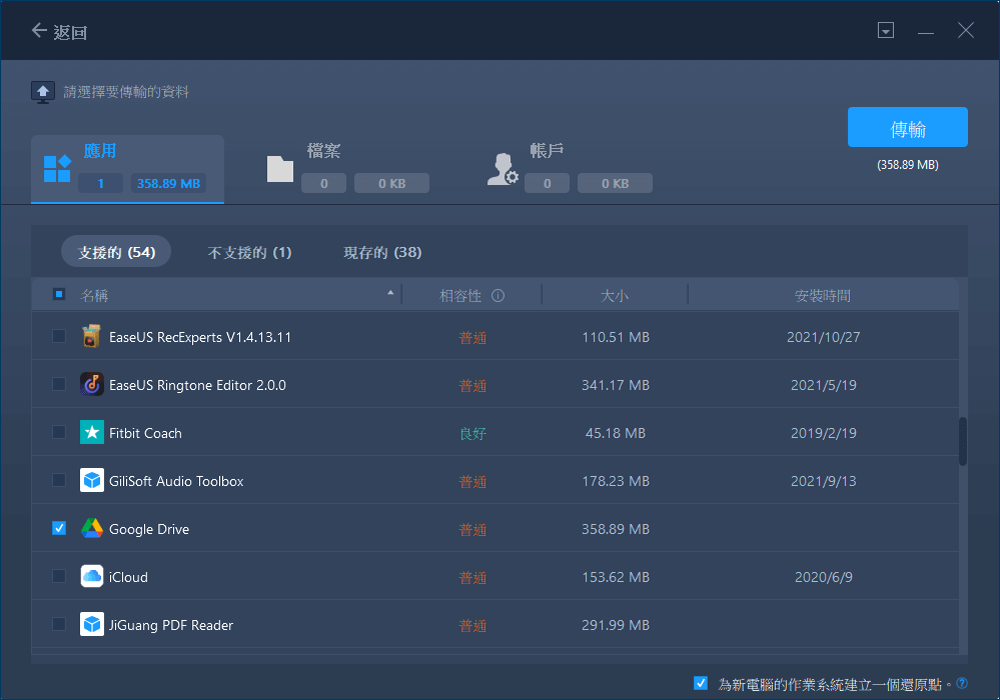
Task: Uncheck the Google Drive selection checkbox
Action: [58, 529]
